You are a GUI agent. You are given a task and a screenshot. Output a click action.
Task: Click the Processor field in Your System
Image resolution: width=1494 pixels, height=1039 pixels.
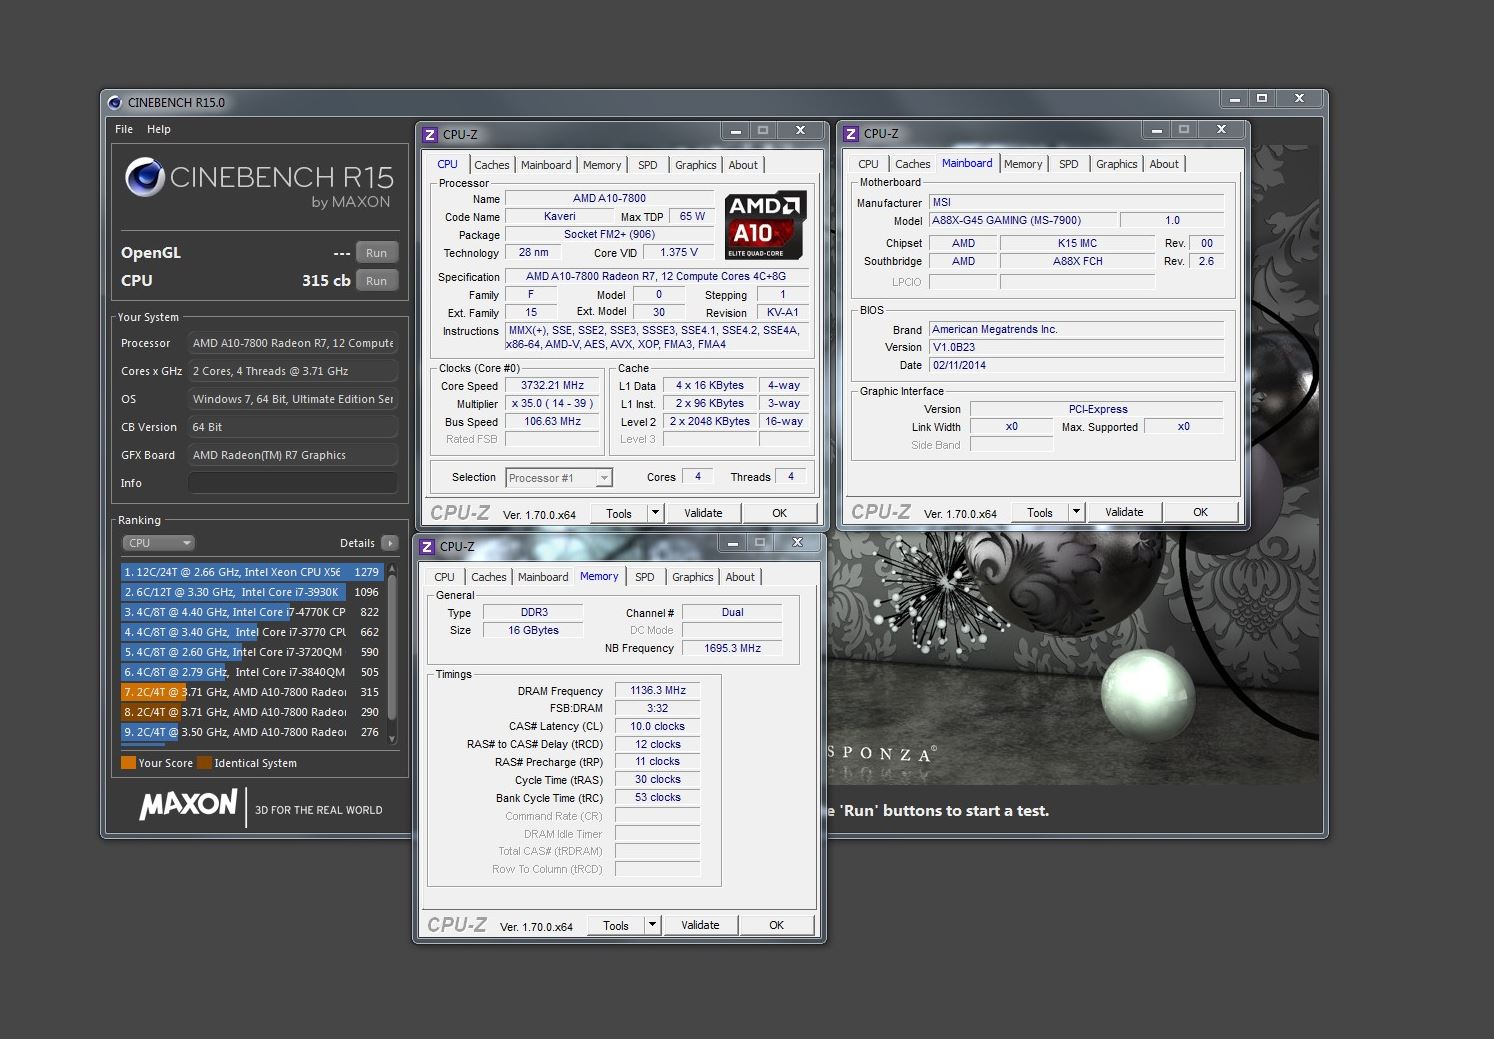coord(293,343)
